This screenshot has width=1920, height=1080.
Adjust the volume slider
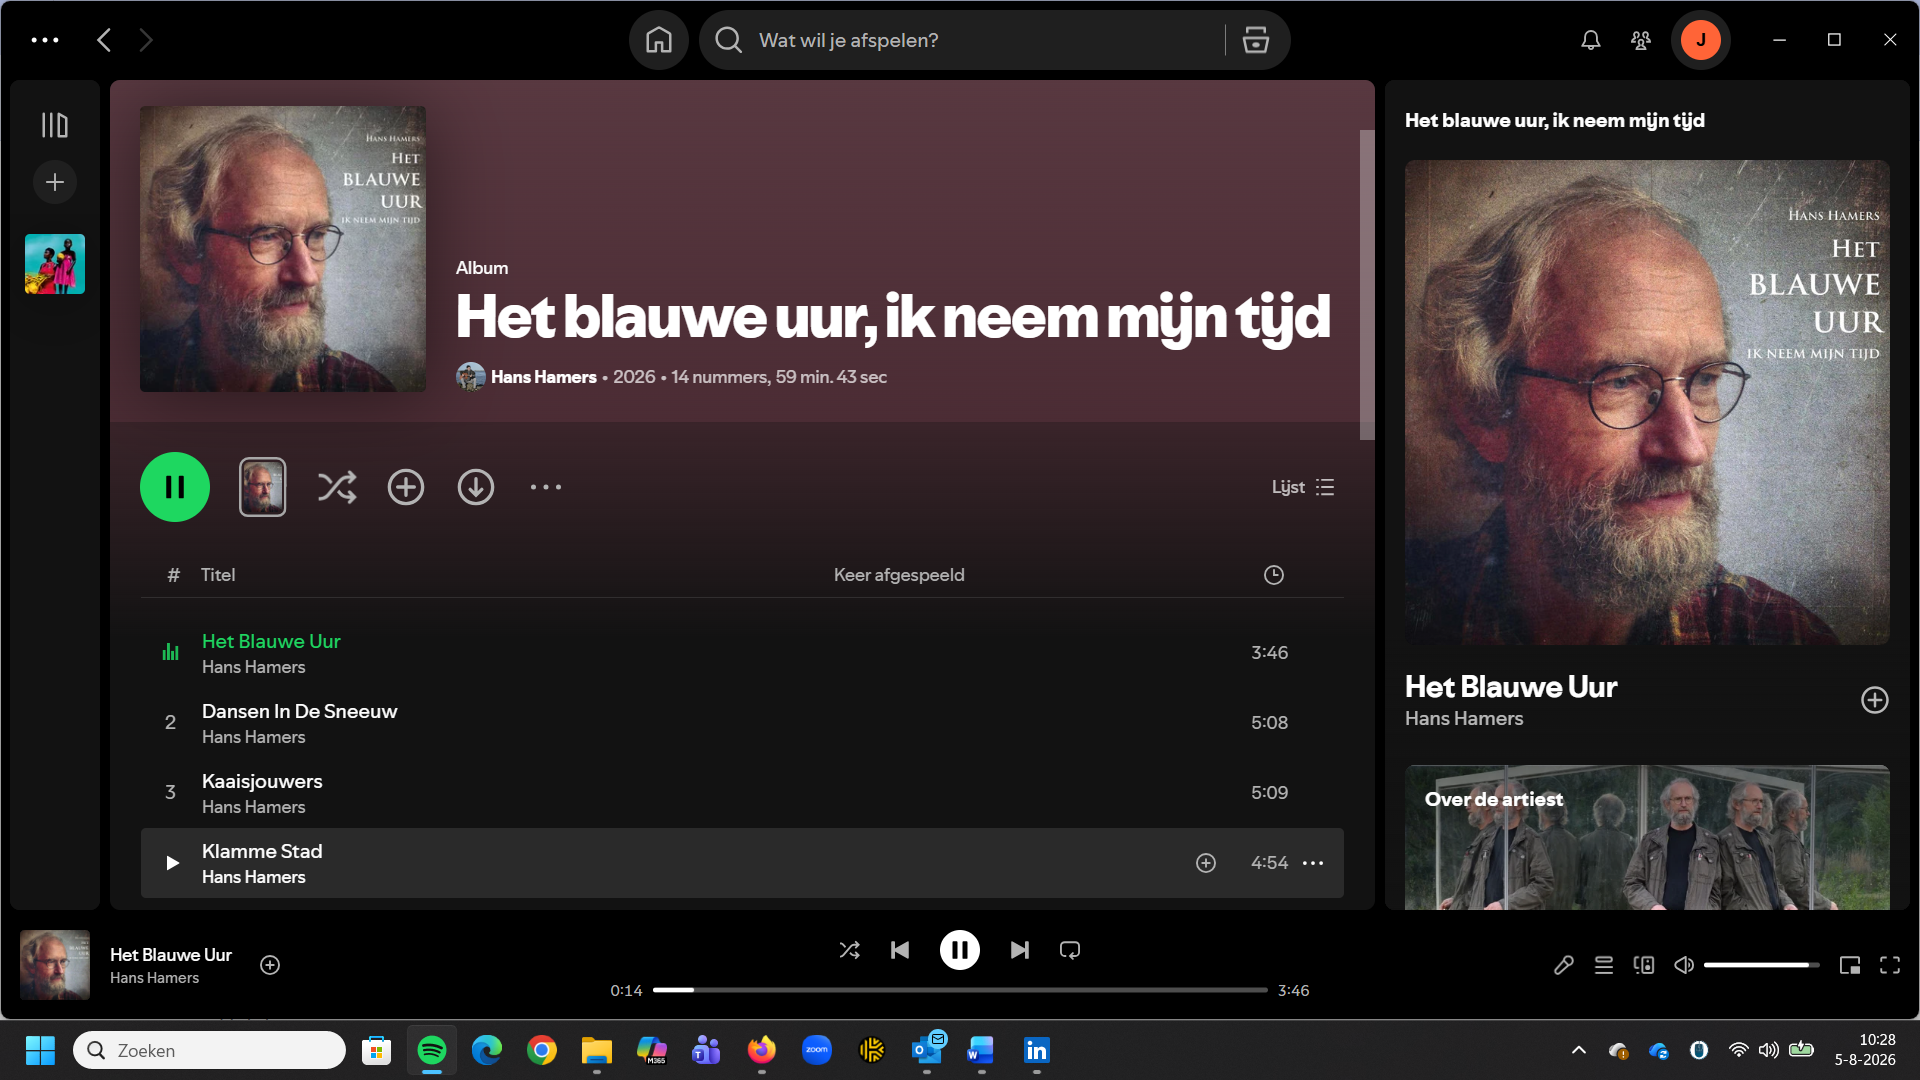[1761, 965]
